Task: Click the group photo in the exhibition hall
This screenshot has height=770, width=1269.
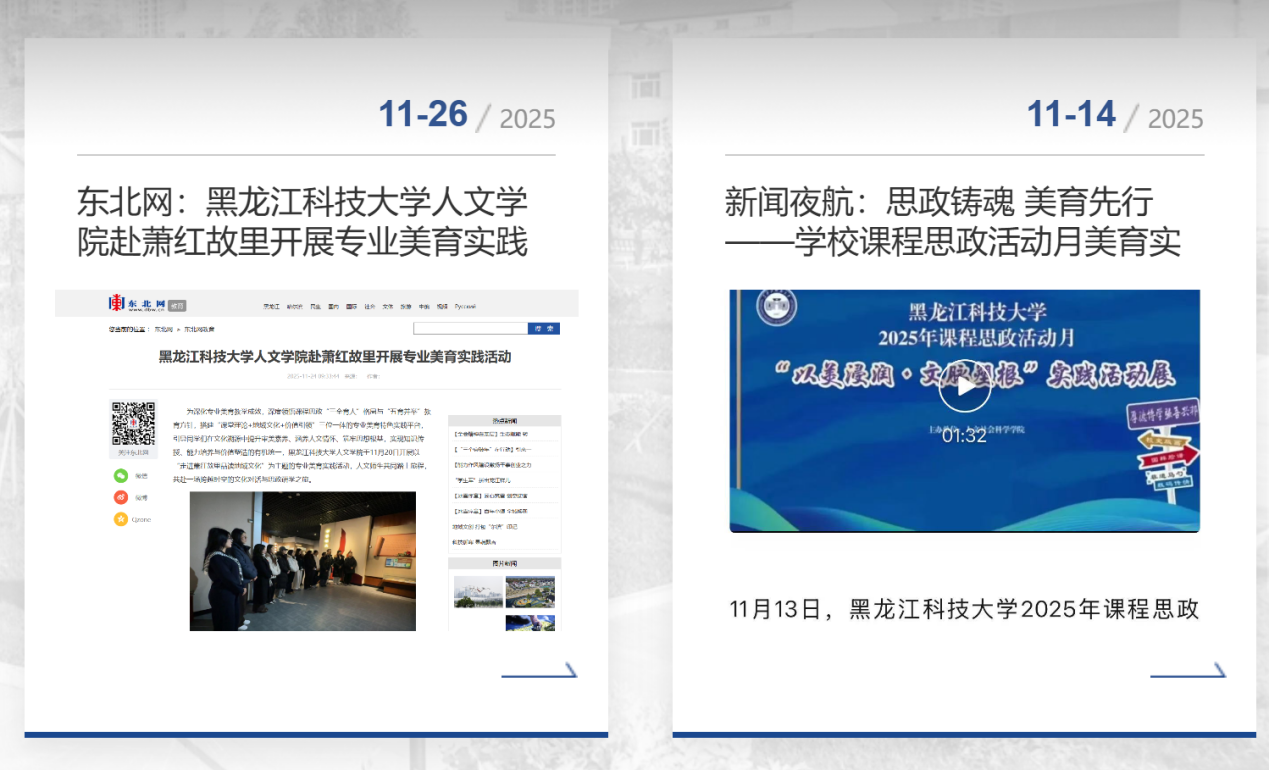Action: coord(302,561)
